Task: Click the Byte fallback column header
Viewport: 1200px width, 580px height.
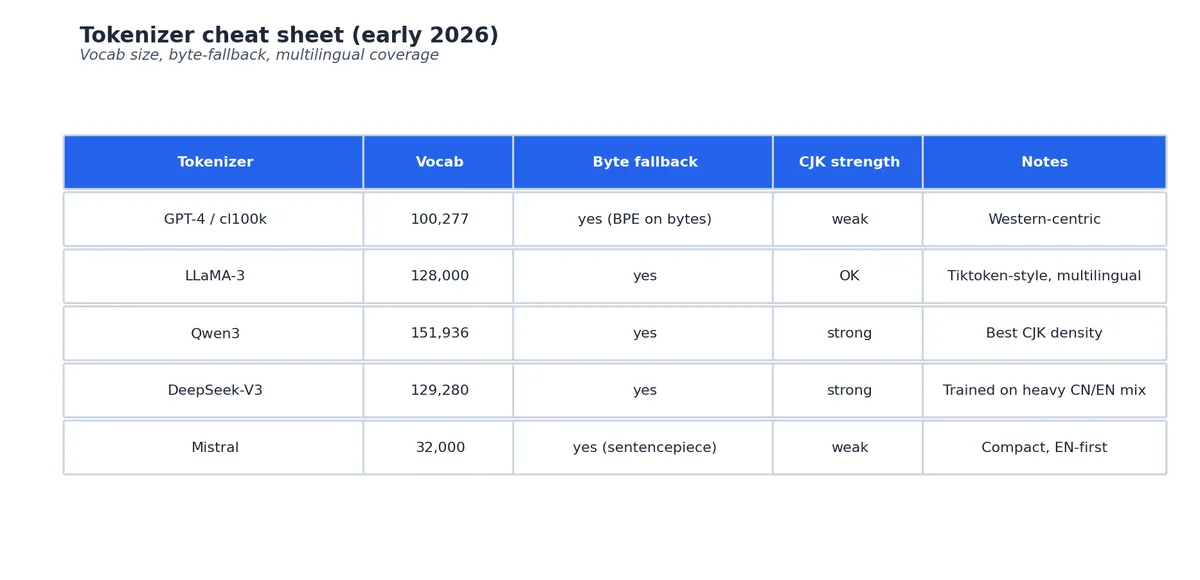Action: click(x=644, y=162)
